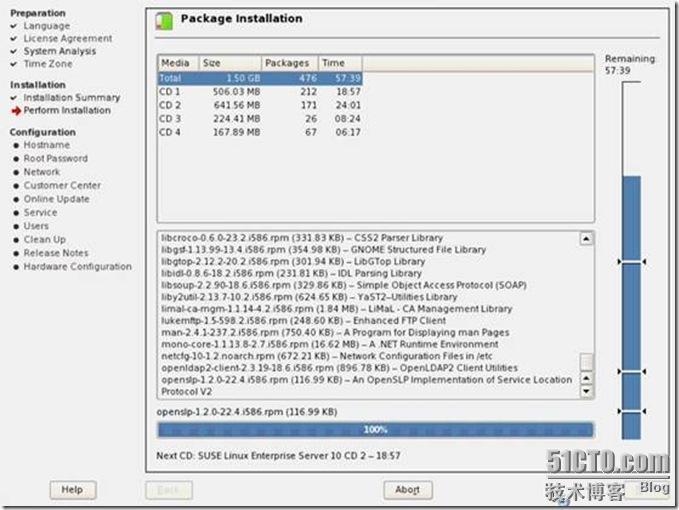Screen dimensions: 679x510
Task: Click the checkmark next to Time Zone
Action: (14, 64)
